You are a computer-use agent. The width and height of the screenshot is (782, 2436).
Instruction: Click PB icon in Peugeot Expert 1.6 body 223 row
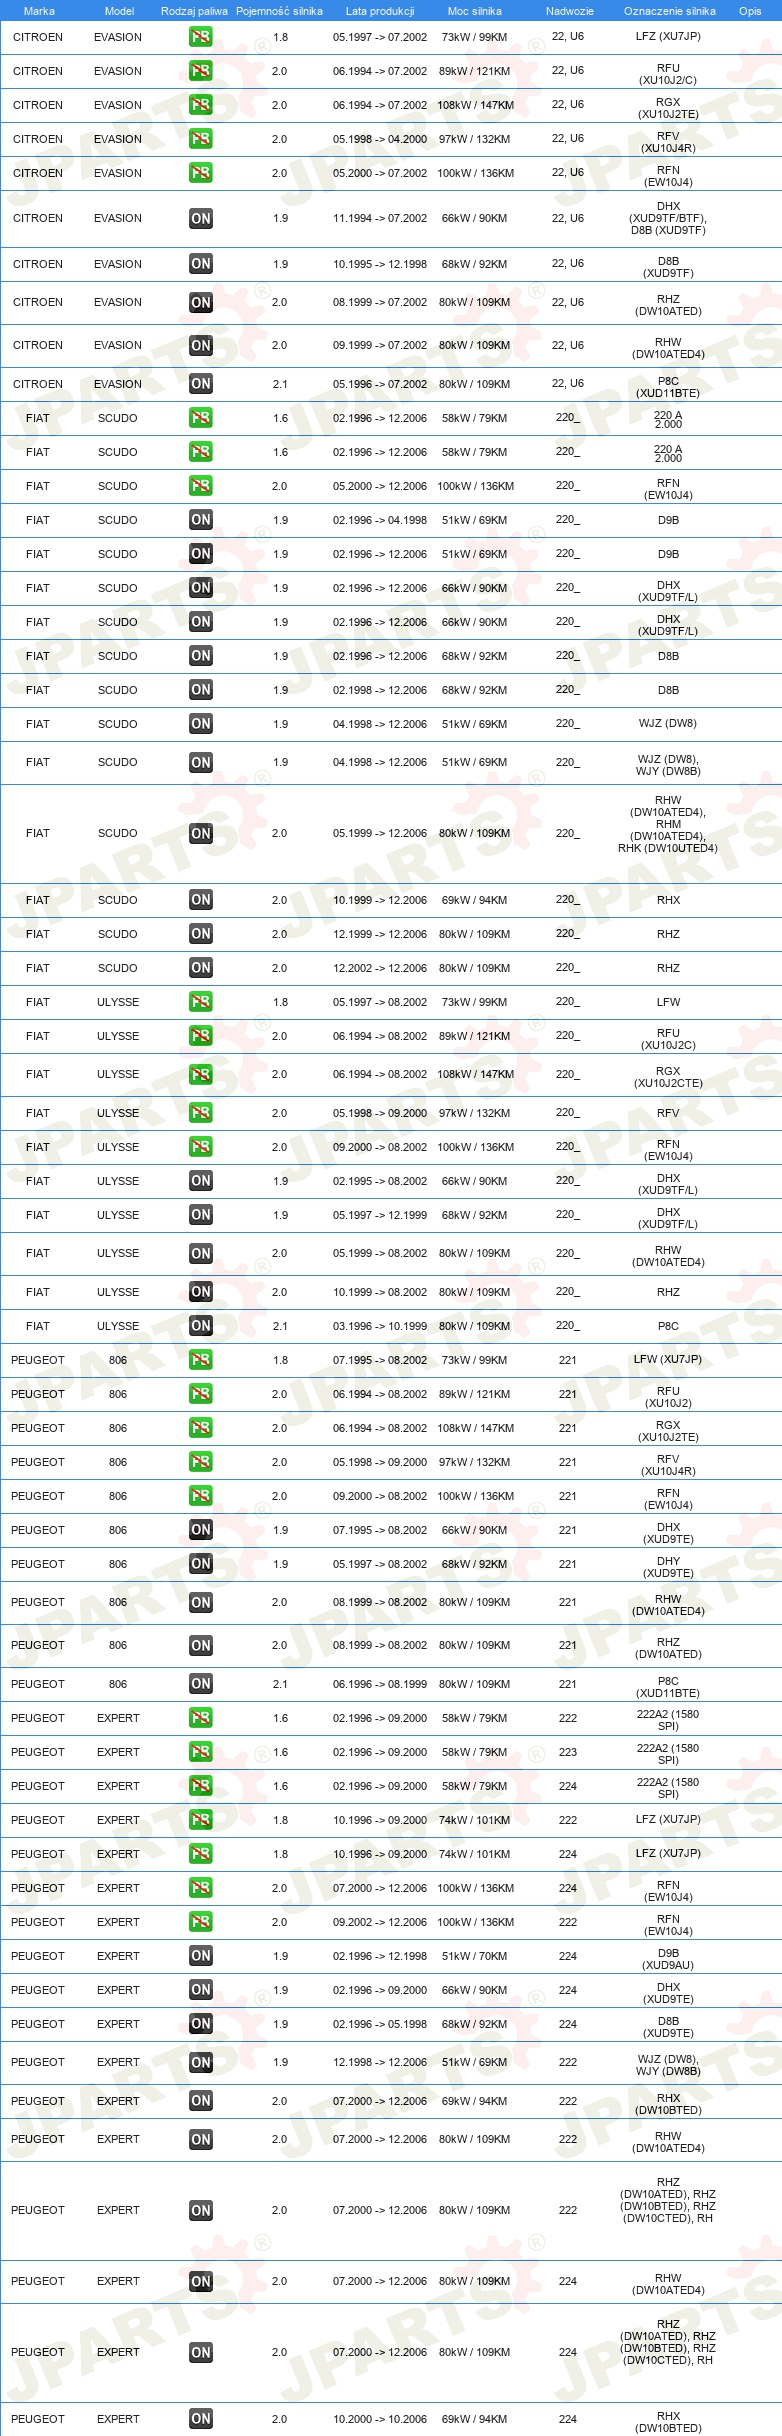pyautogui.click(x=201, y=1752)
